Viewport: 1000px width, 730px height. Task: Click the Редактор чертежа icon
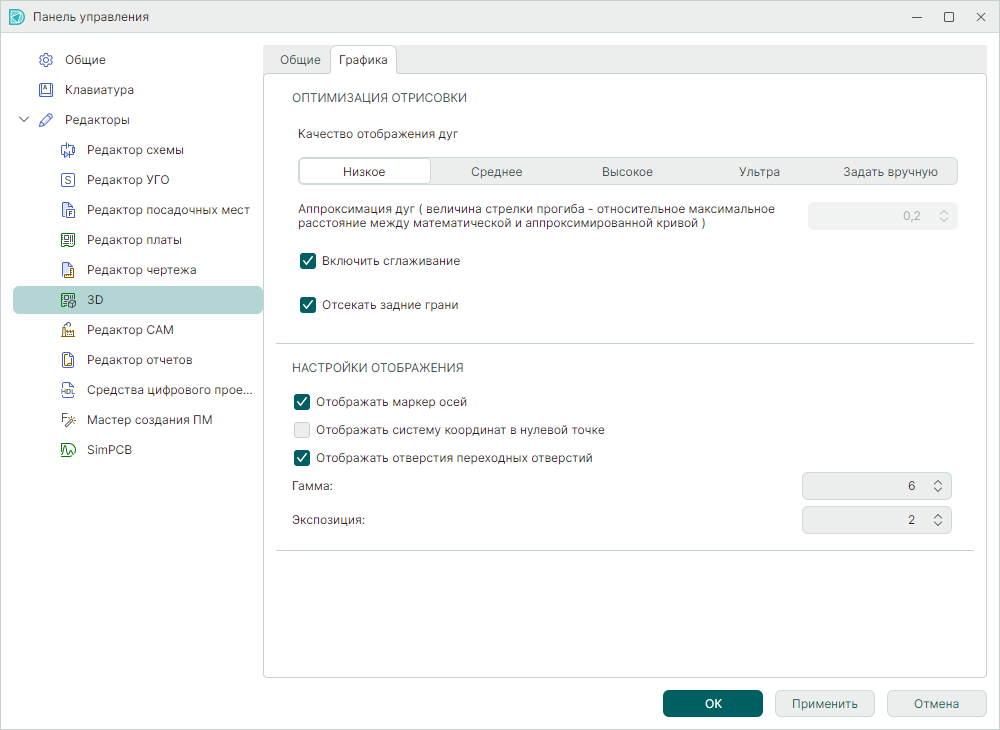click(68, 270)
